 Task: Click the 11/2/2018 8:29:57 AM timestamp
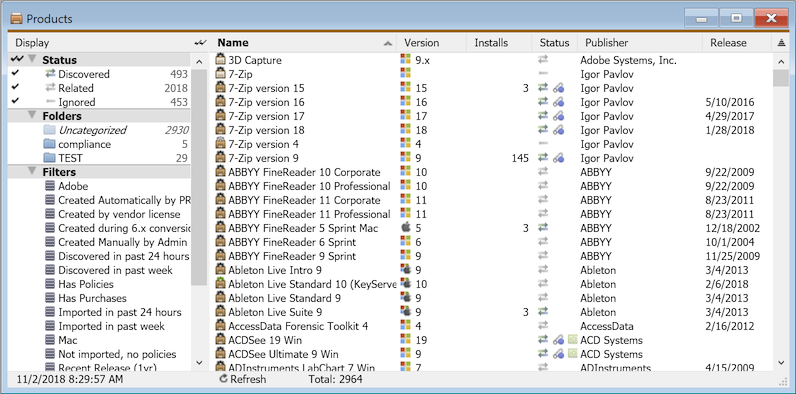[70, 379]
